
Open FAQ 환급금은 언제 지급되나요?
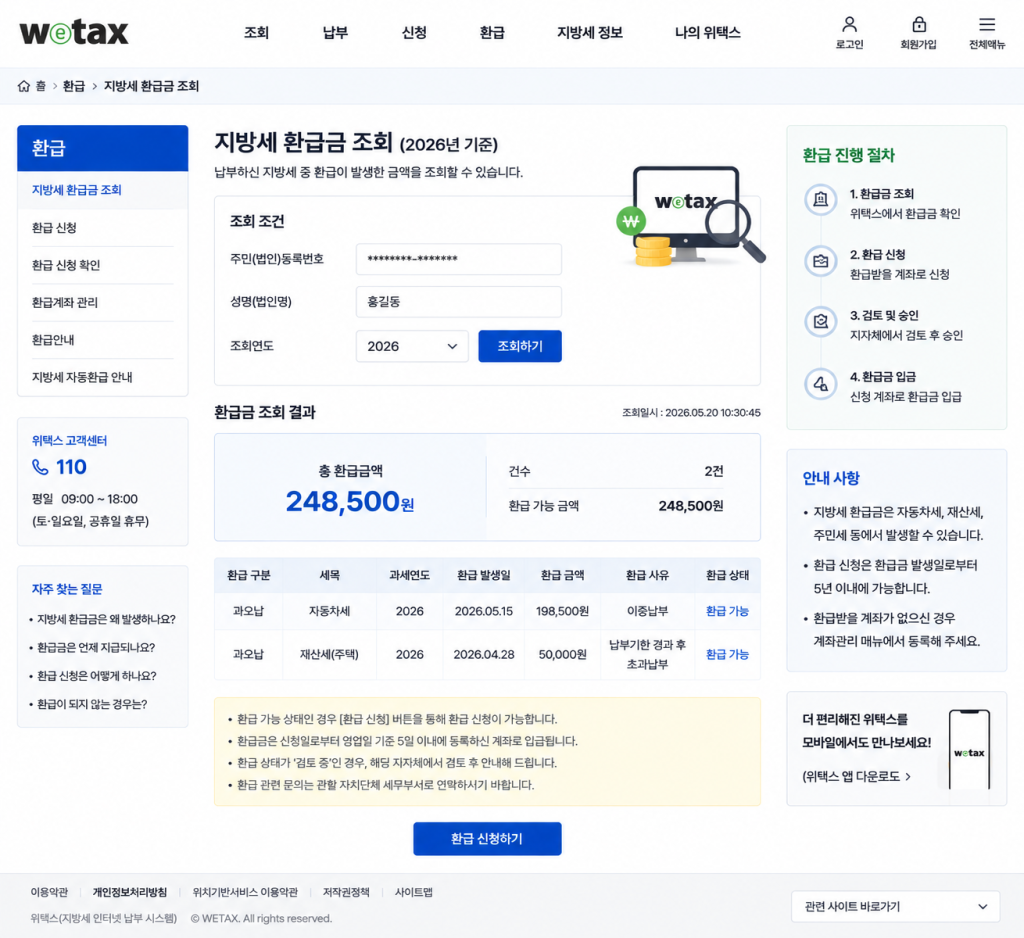[x=96, y=647]
